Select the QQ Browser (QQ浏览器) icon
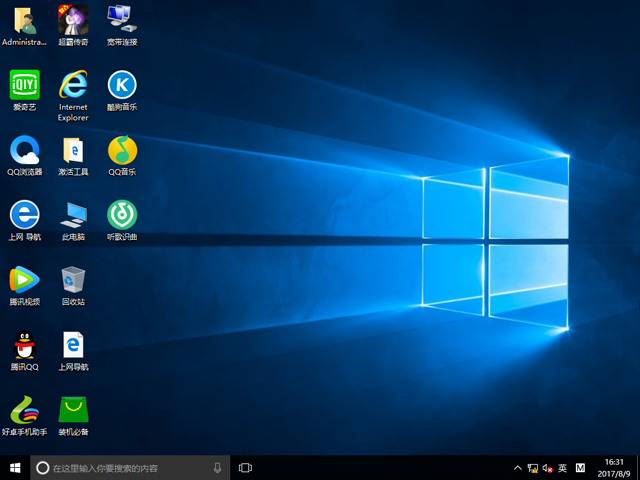 [x=24, y=150]
